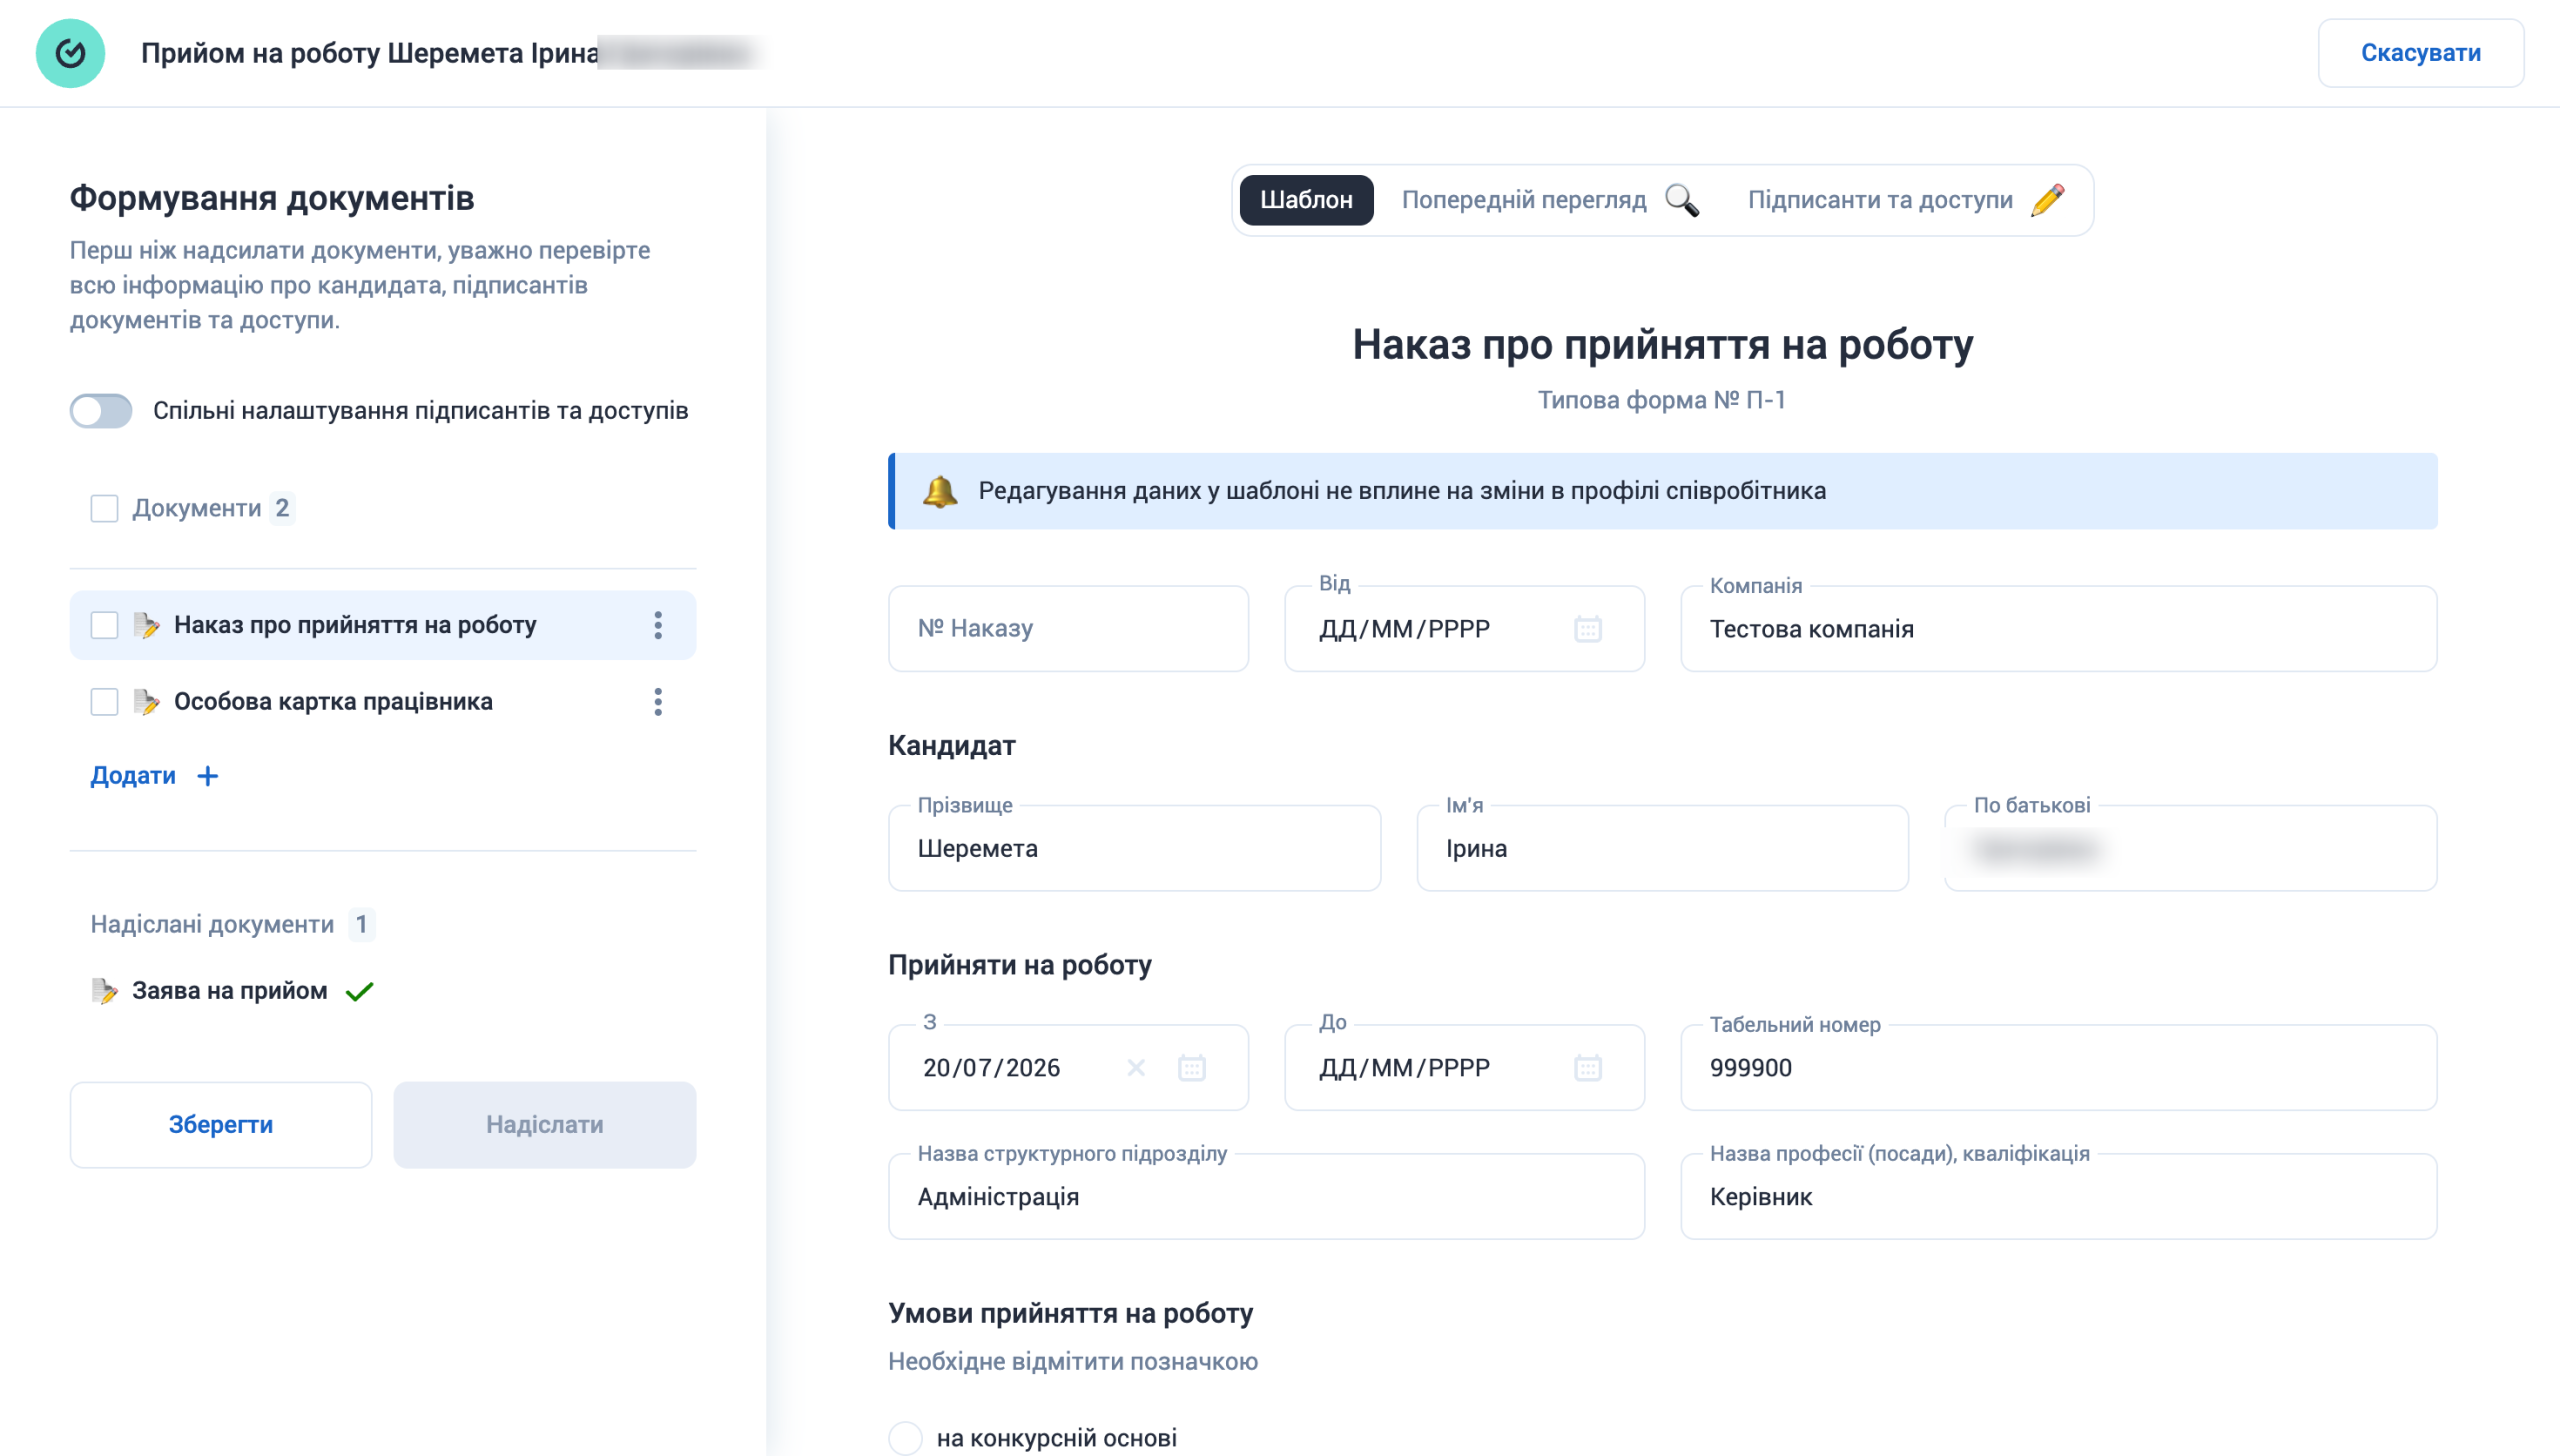Click the По батькові input field
The image size is (2560, 1456).
2190,848
